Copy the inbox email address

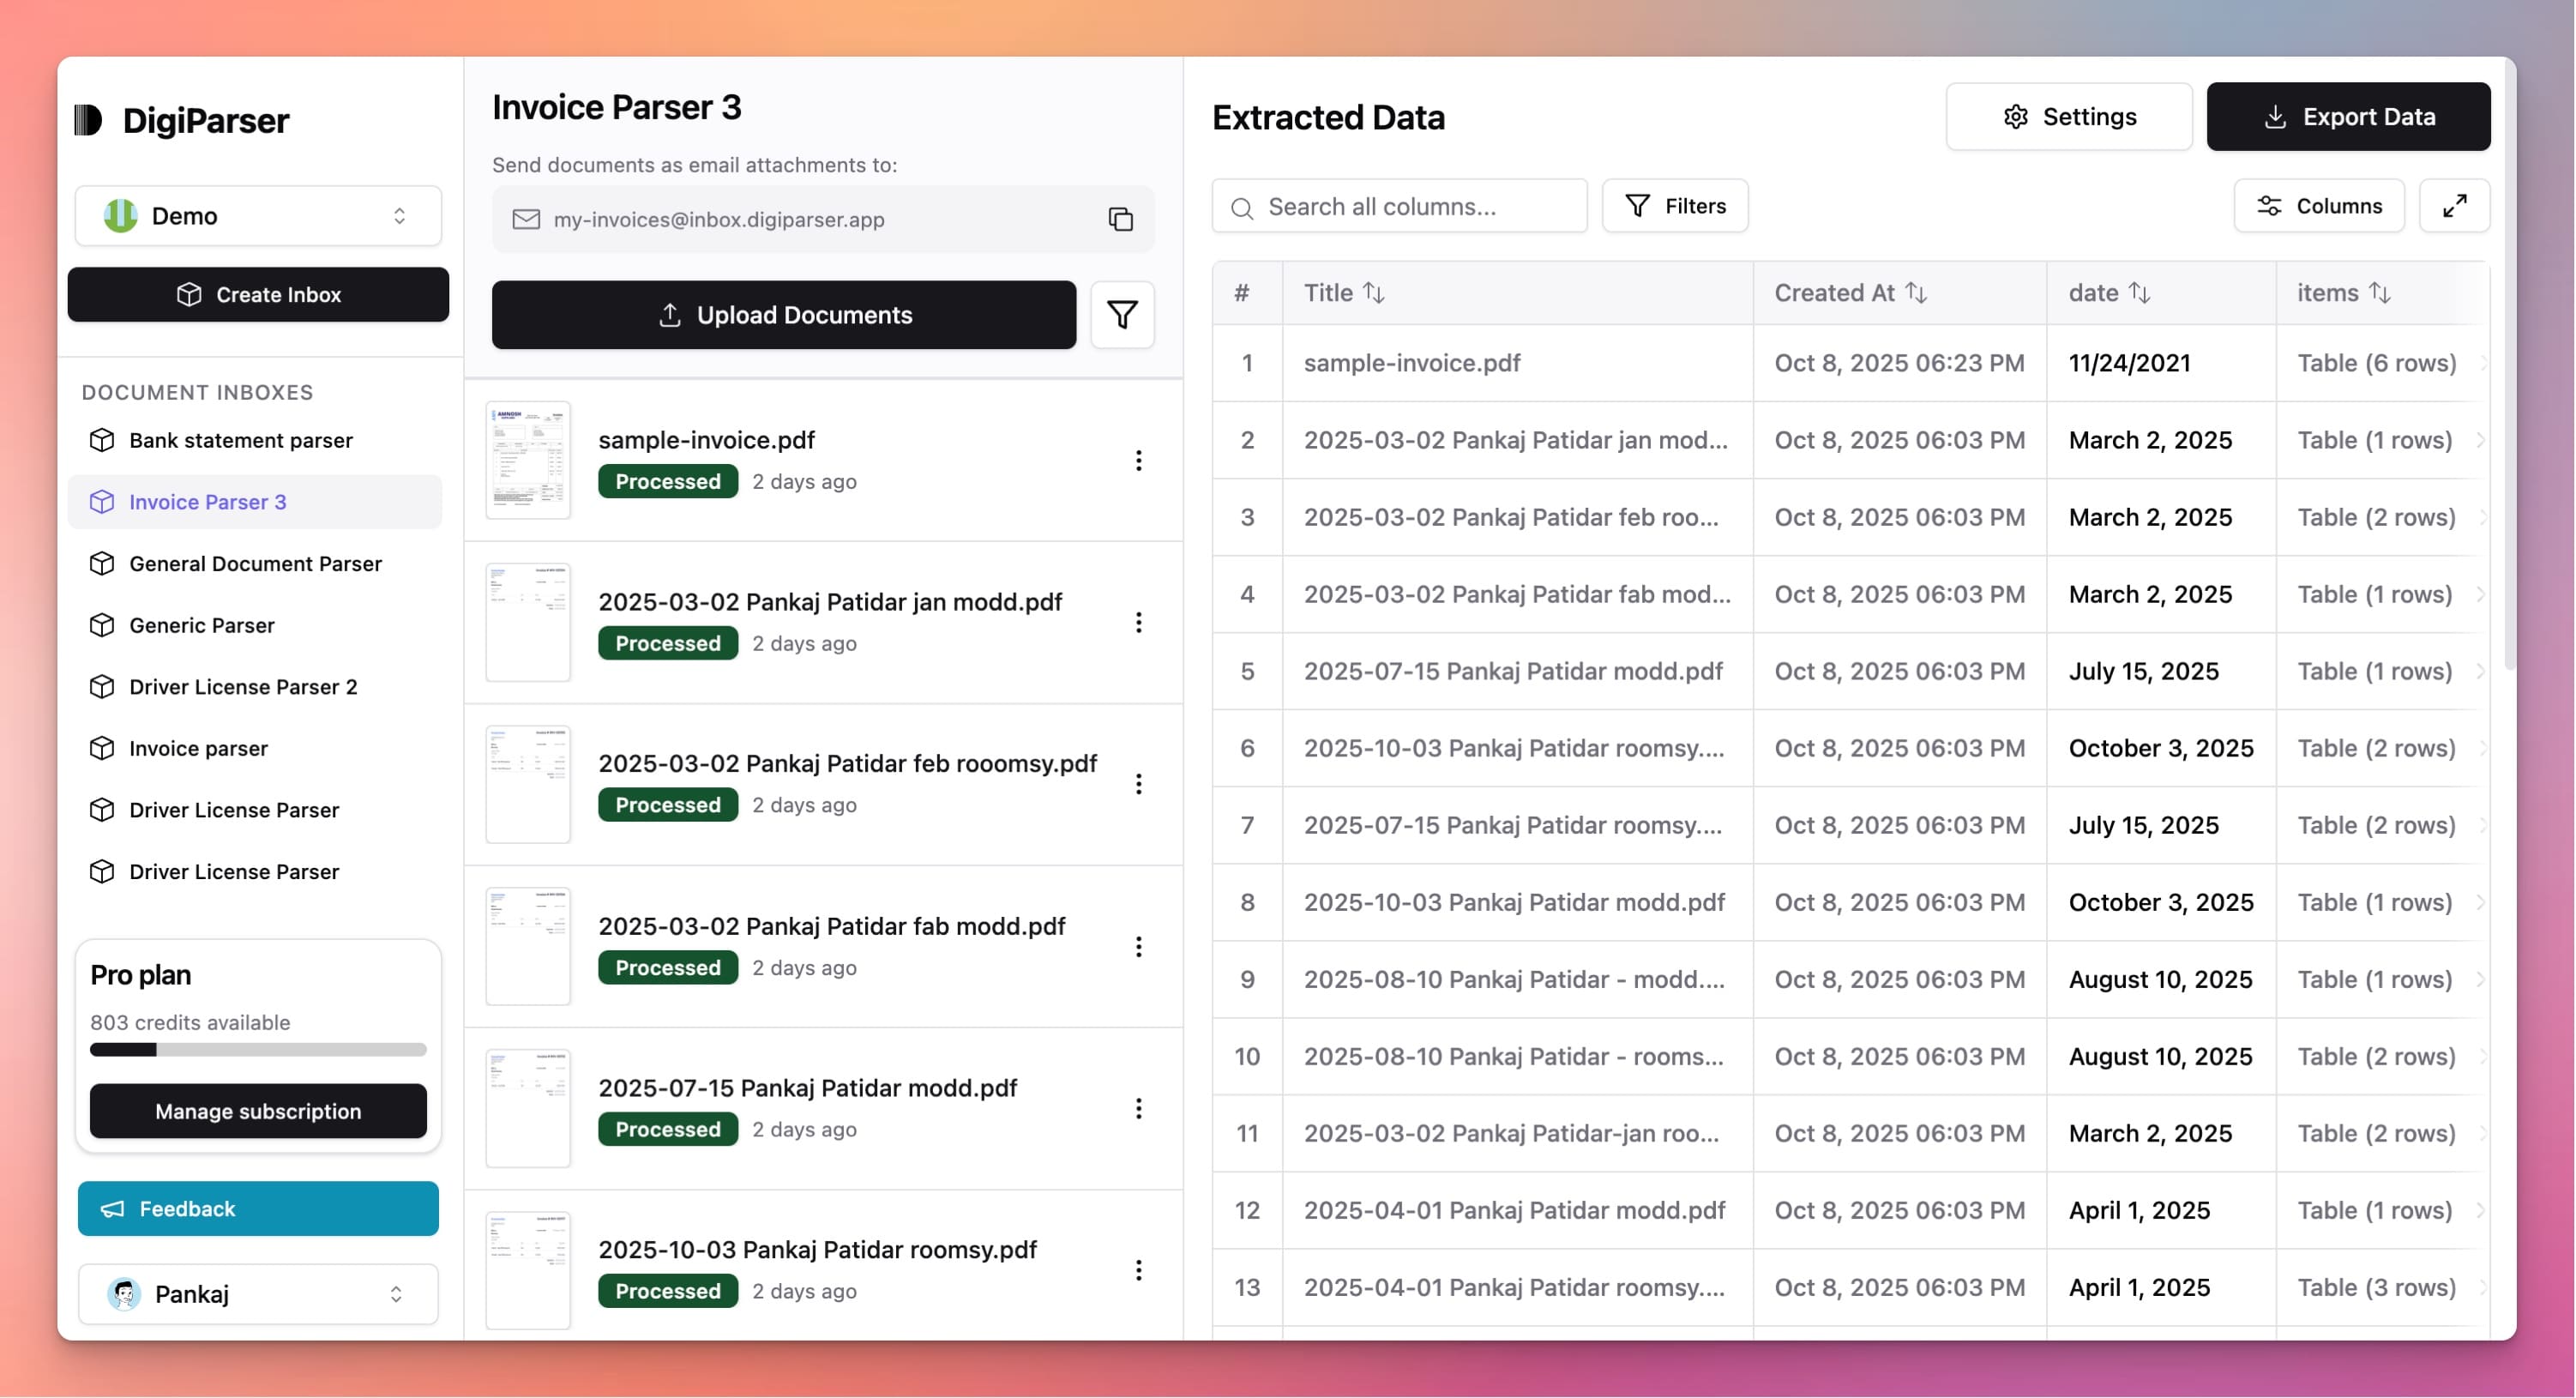1119,218
